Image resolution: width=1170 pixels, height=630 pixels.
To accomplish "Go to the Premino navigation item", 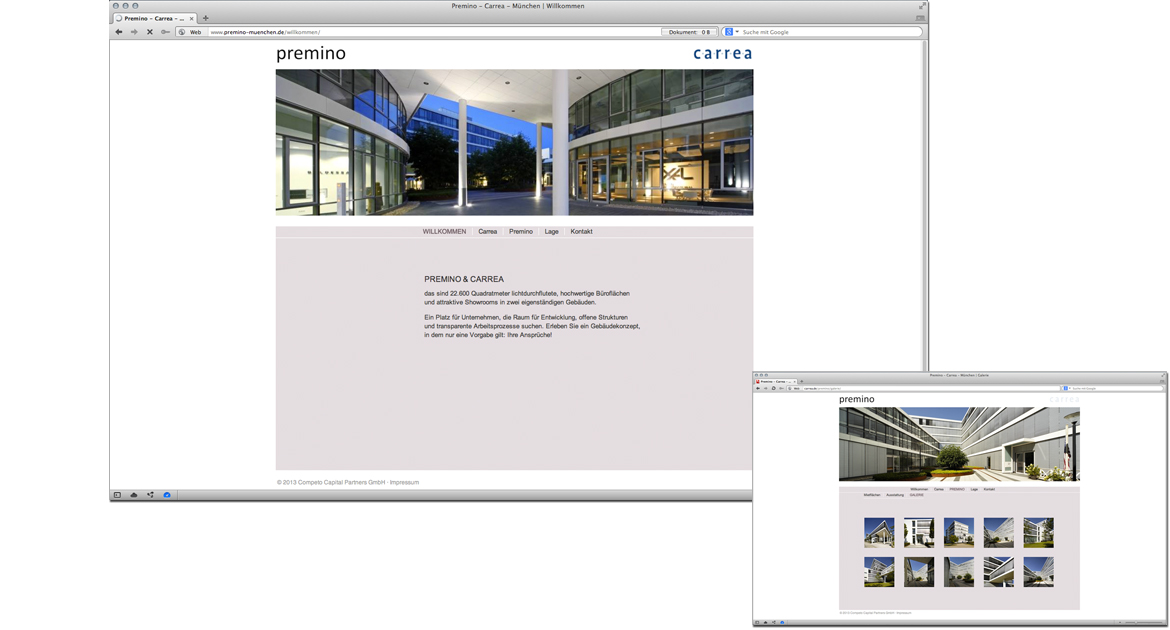I will point(520,232).
